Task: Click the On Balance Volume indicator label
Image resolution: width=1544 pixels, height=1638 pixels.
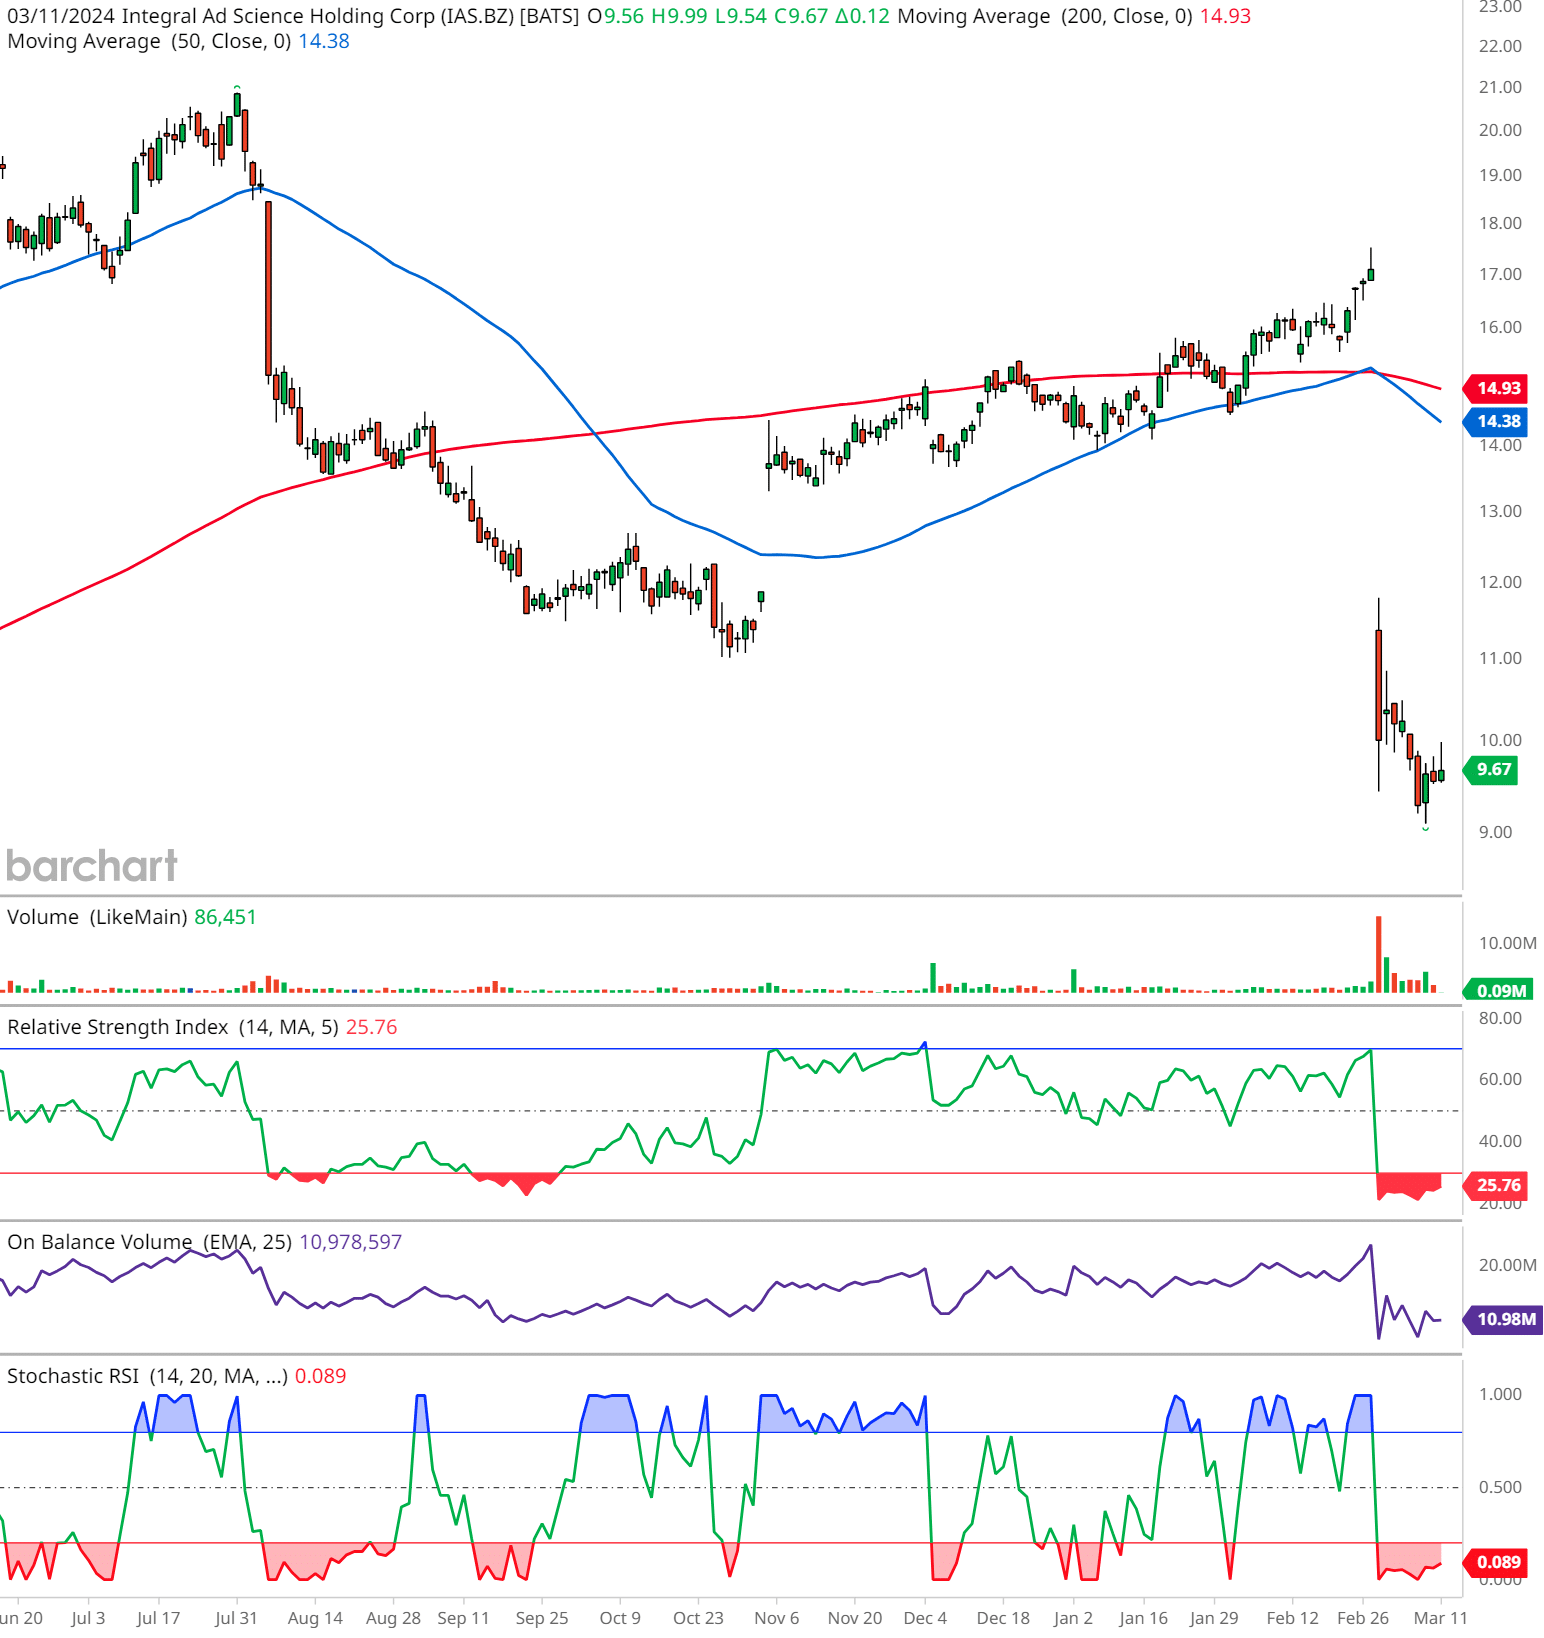Action: 149,1242
